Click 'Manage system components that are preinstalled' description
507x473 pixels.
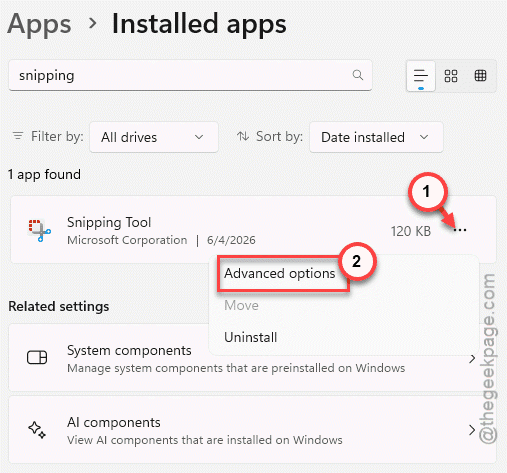236,368
